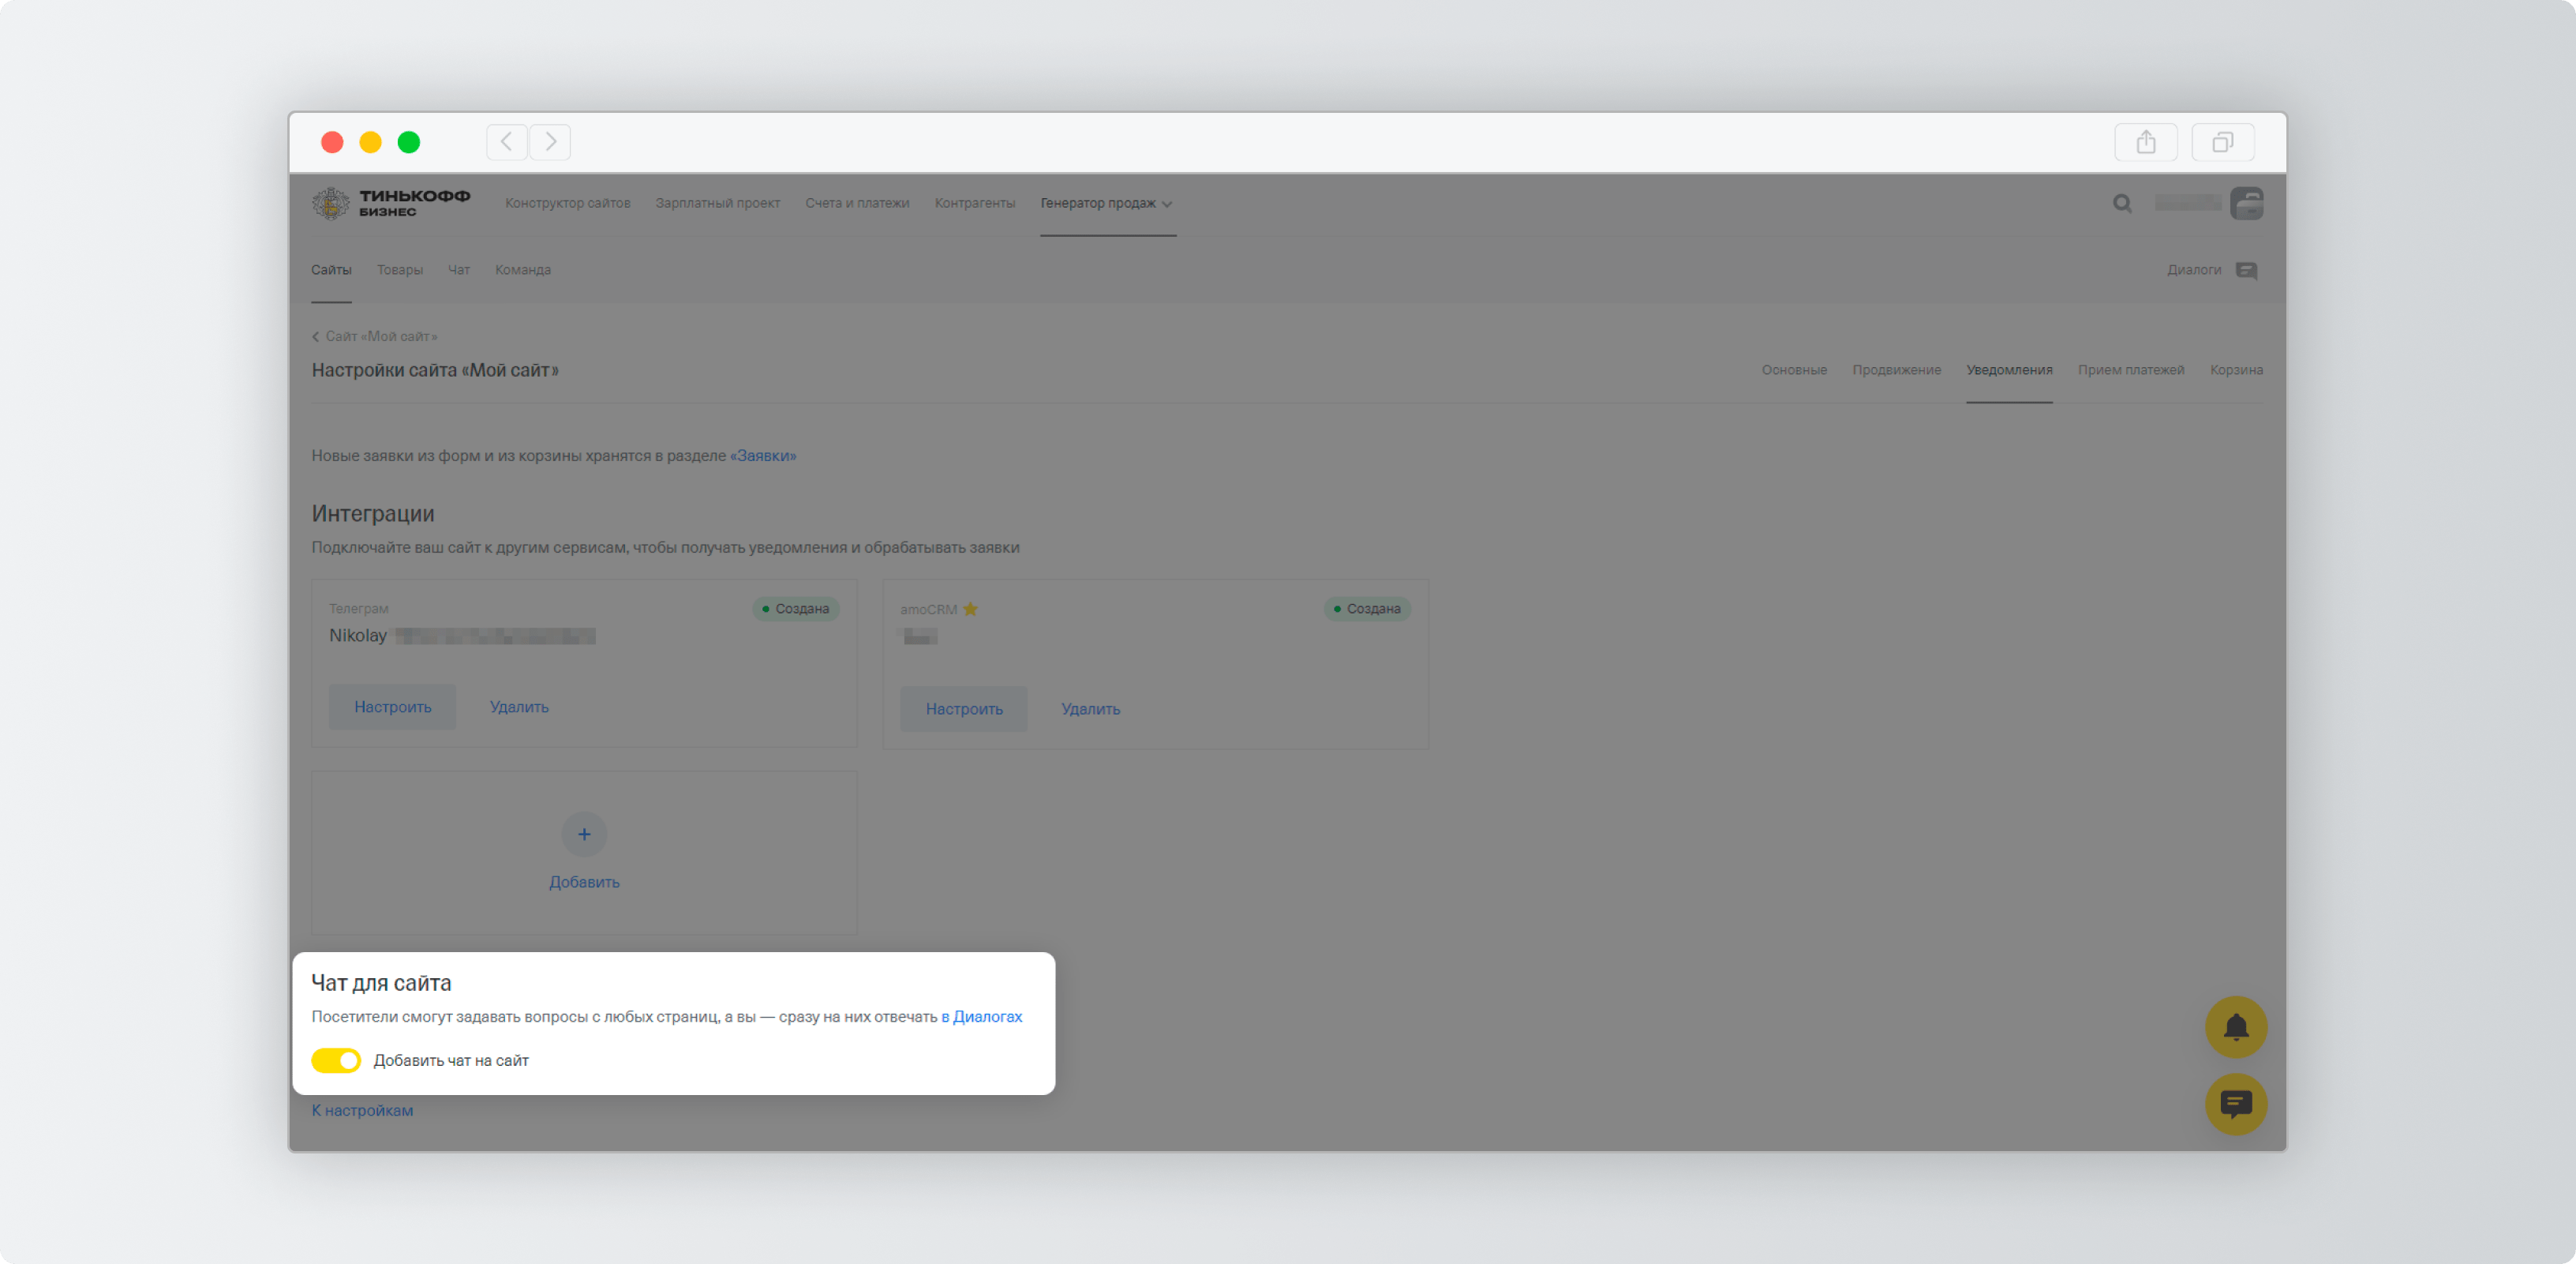Click the Интеграции heading

click(373, 514)
